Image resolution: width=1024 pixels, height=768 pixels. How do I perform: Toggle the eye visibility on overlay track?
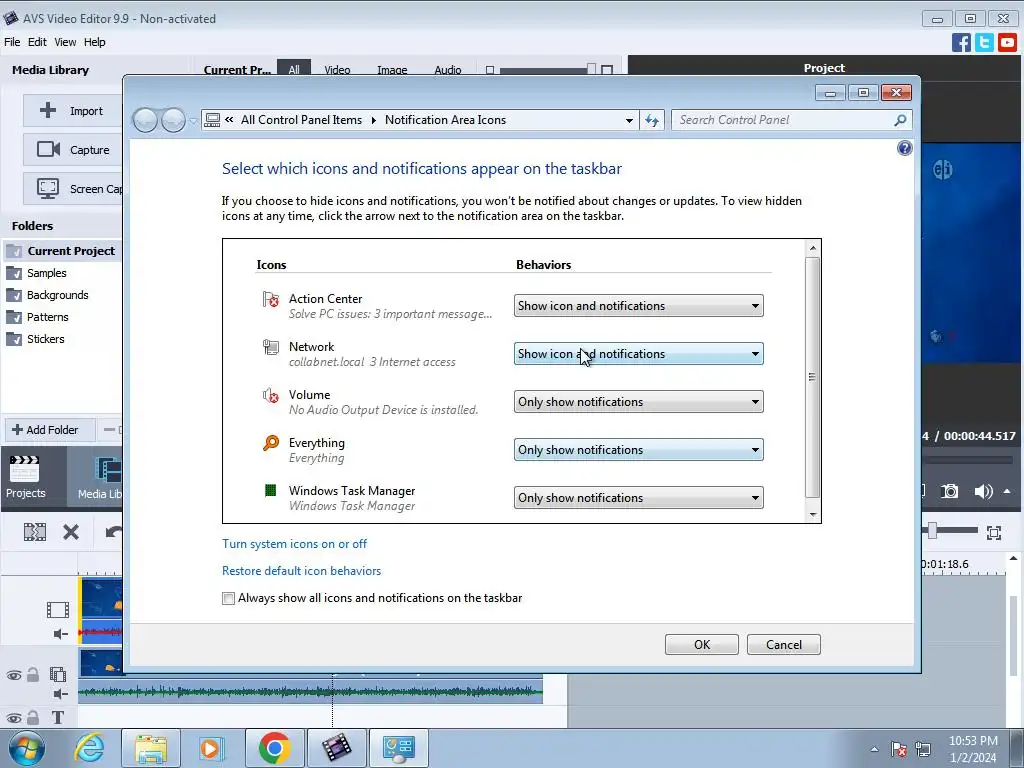point(14,675)
